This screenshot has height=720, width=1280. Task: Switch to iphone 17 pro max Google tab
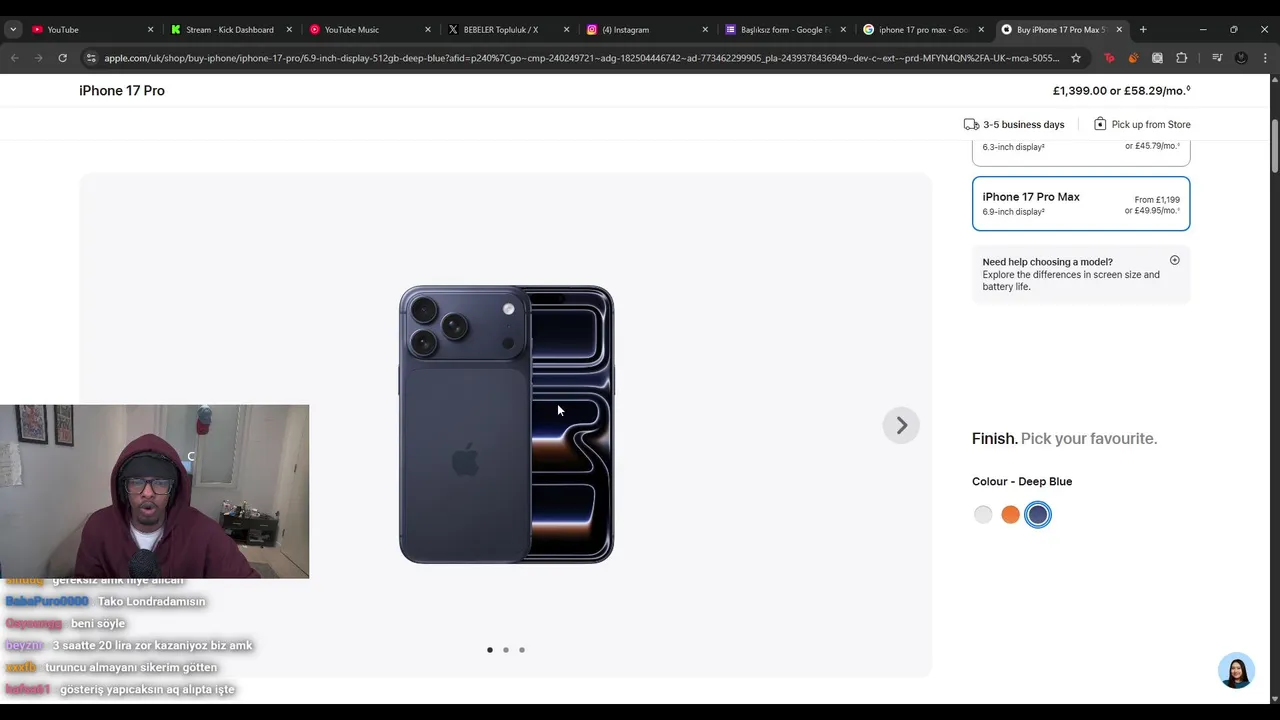(x=925, y=30)
